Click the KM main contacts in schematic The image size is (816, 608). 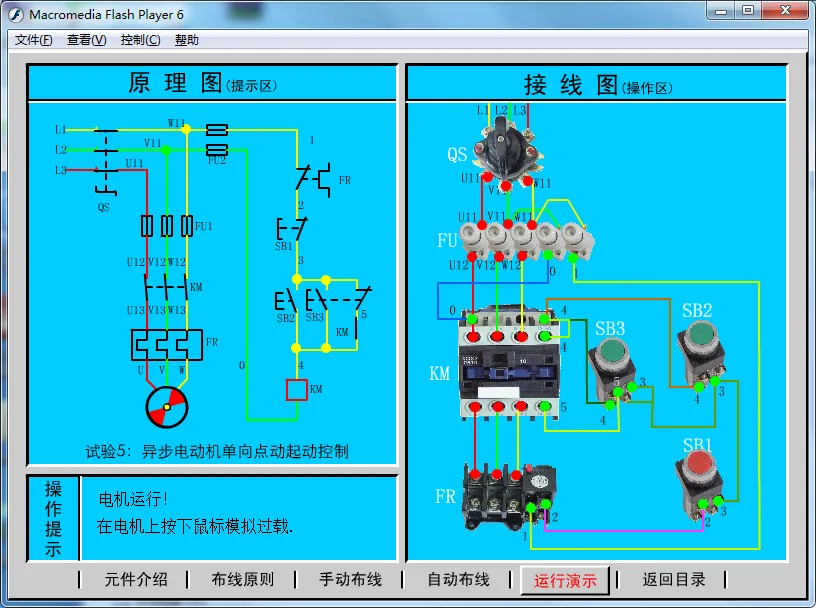pyautogui.click(x=166, y=287)
